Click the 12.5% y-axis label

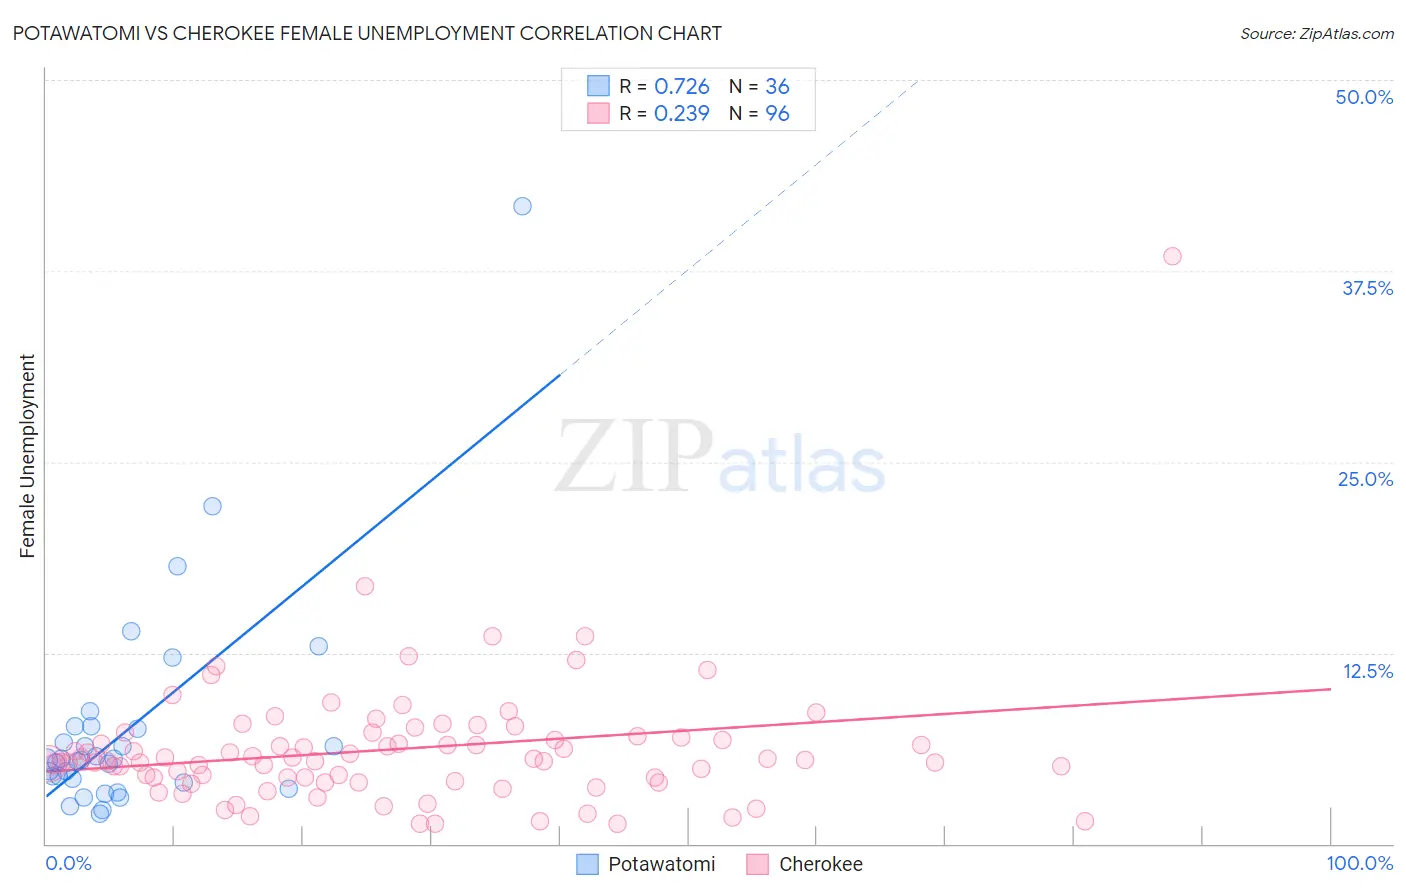coord(1368,671)
